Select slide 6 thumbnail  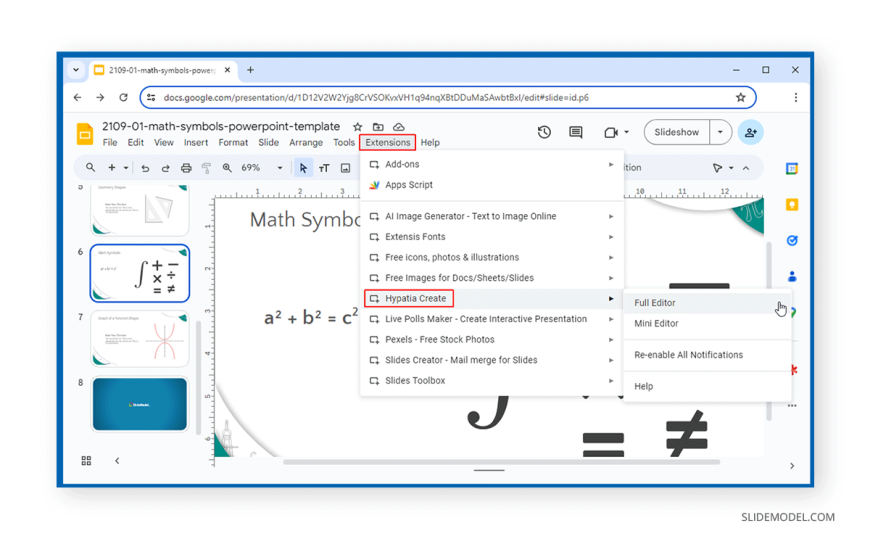140,274
